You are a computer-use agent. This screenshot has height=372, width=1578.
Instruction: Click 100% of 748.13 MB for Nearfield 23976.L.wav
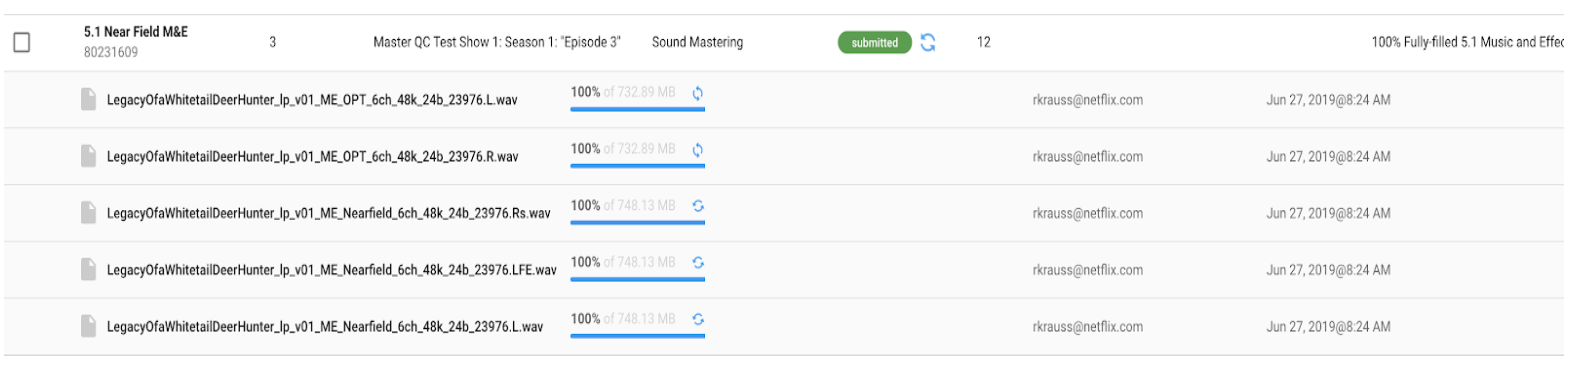pyautogui.click(x=623, y=319)
